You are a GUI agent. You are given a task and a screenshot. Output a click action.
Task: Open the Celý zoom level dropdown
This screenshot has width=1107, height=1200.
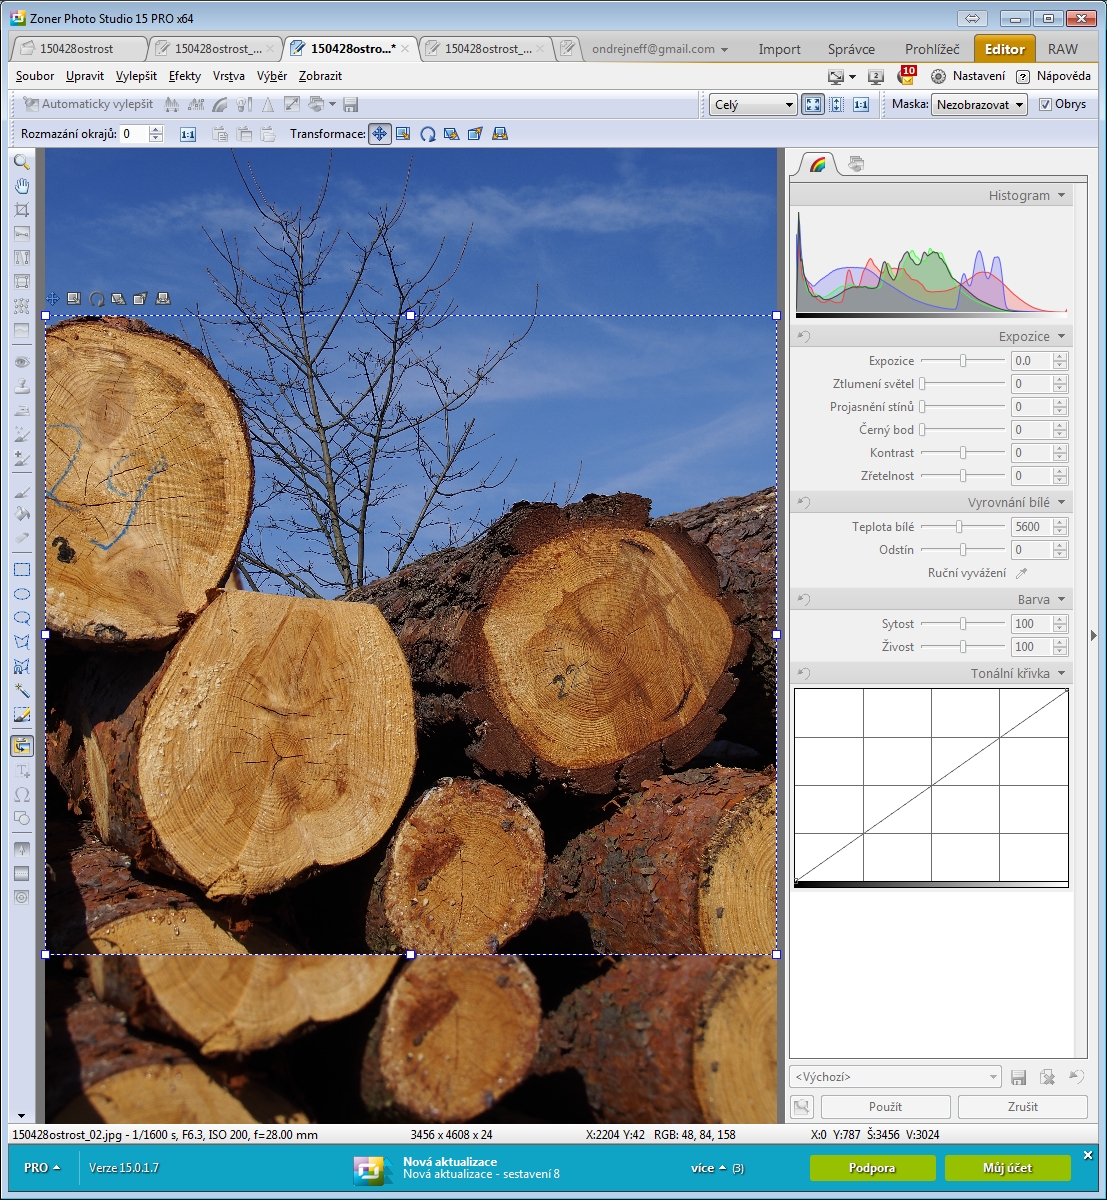753,104
